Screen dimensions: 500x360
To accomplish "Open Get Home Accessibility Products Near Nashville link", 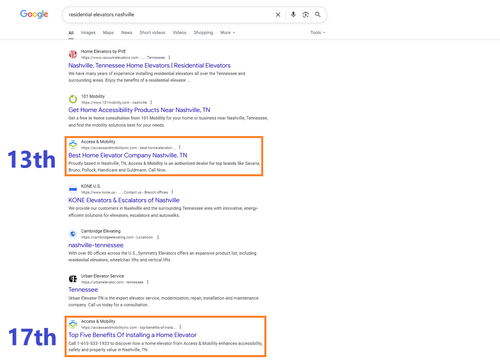I will pyautogui.click(x=139, y=110).
